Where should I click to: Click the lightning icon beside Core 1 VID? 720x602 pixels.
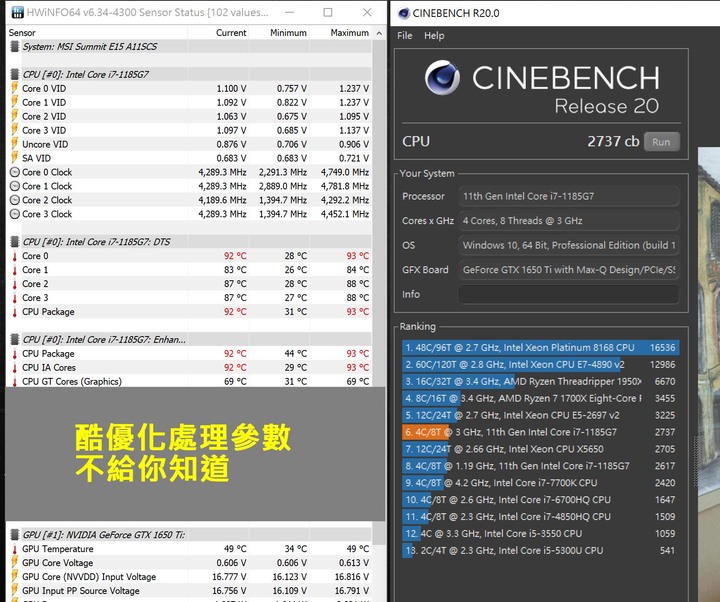pyautogui.click(x=15, y=102)
